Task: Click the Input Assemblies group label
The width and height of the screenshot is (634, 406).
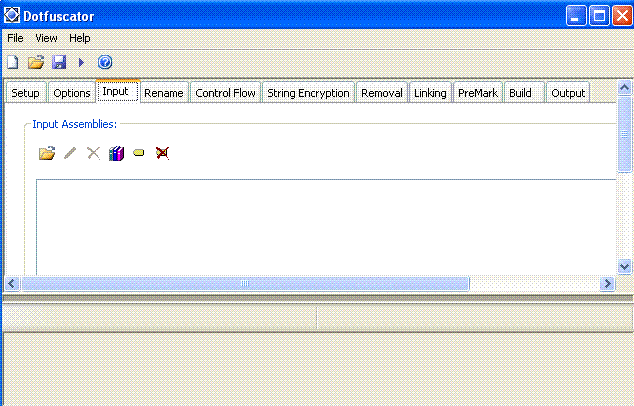Action: pyautogui.click(x=74, y=124)
